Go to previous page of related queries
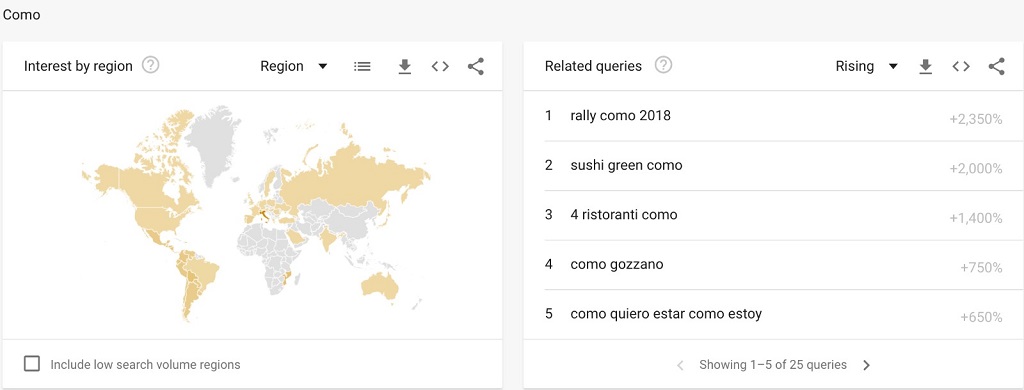 coord(680,365)
